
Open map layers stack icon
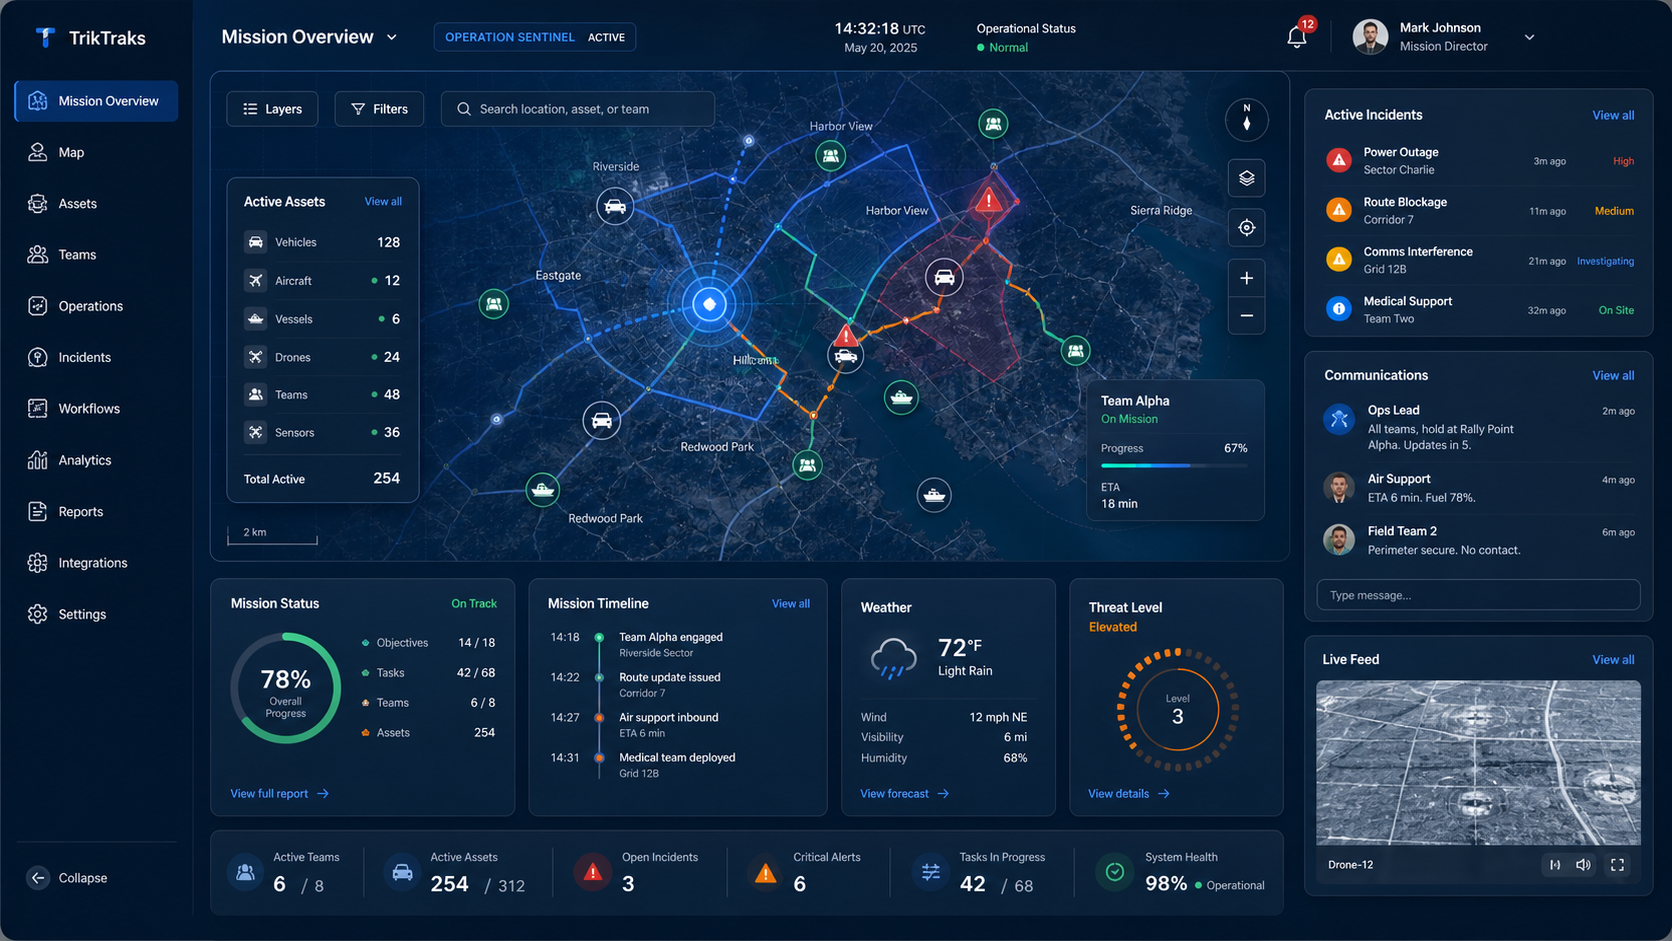point(1246,178)
